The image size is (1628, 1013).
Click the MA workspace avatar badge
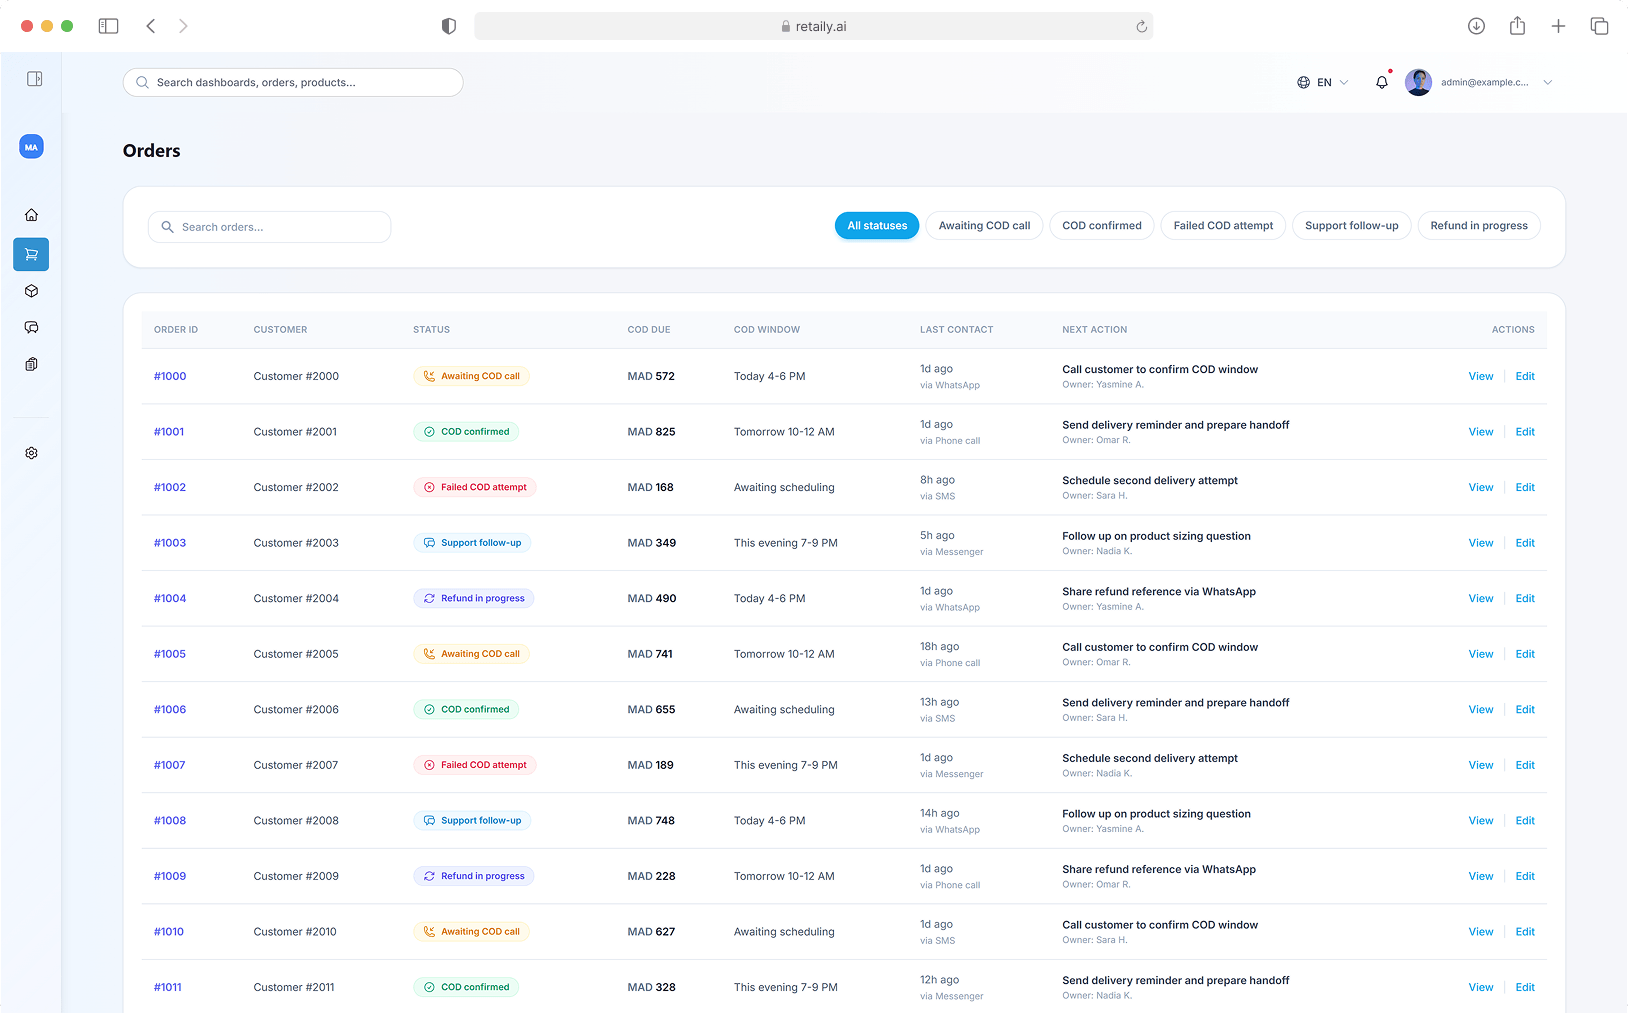click(x=31, y=147)
